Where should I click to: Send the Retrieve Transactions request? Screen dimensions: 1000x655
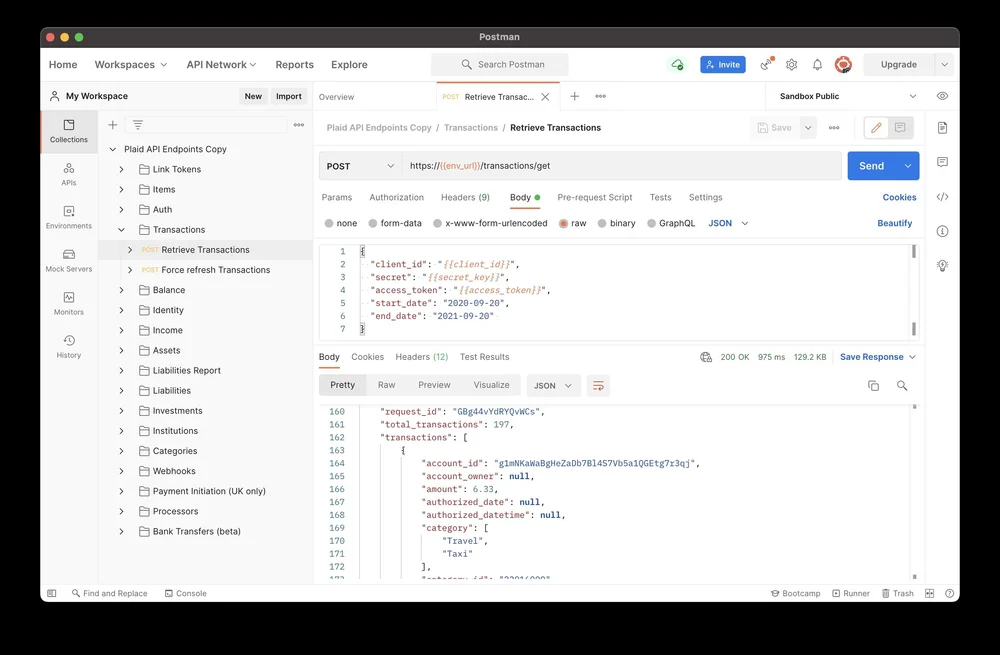pos(869,165)
